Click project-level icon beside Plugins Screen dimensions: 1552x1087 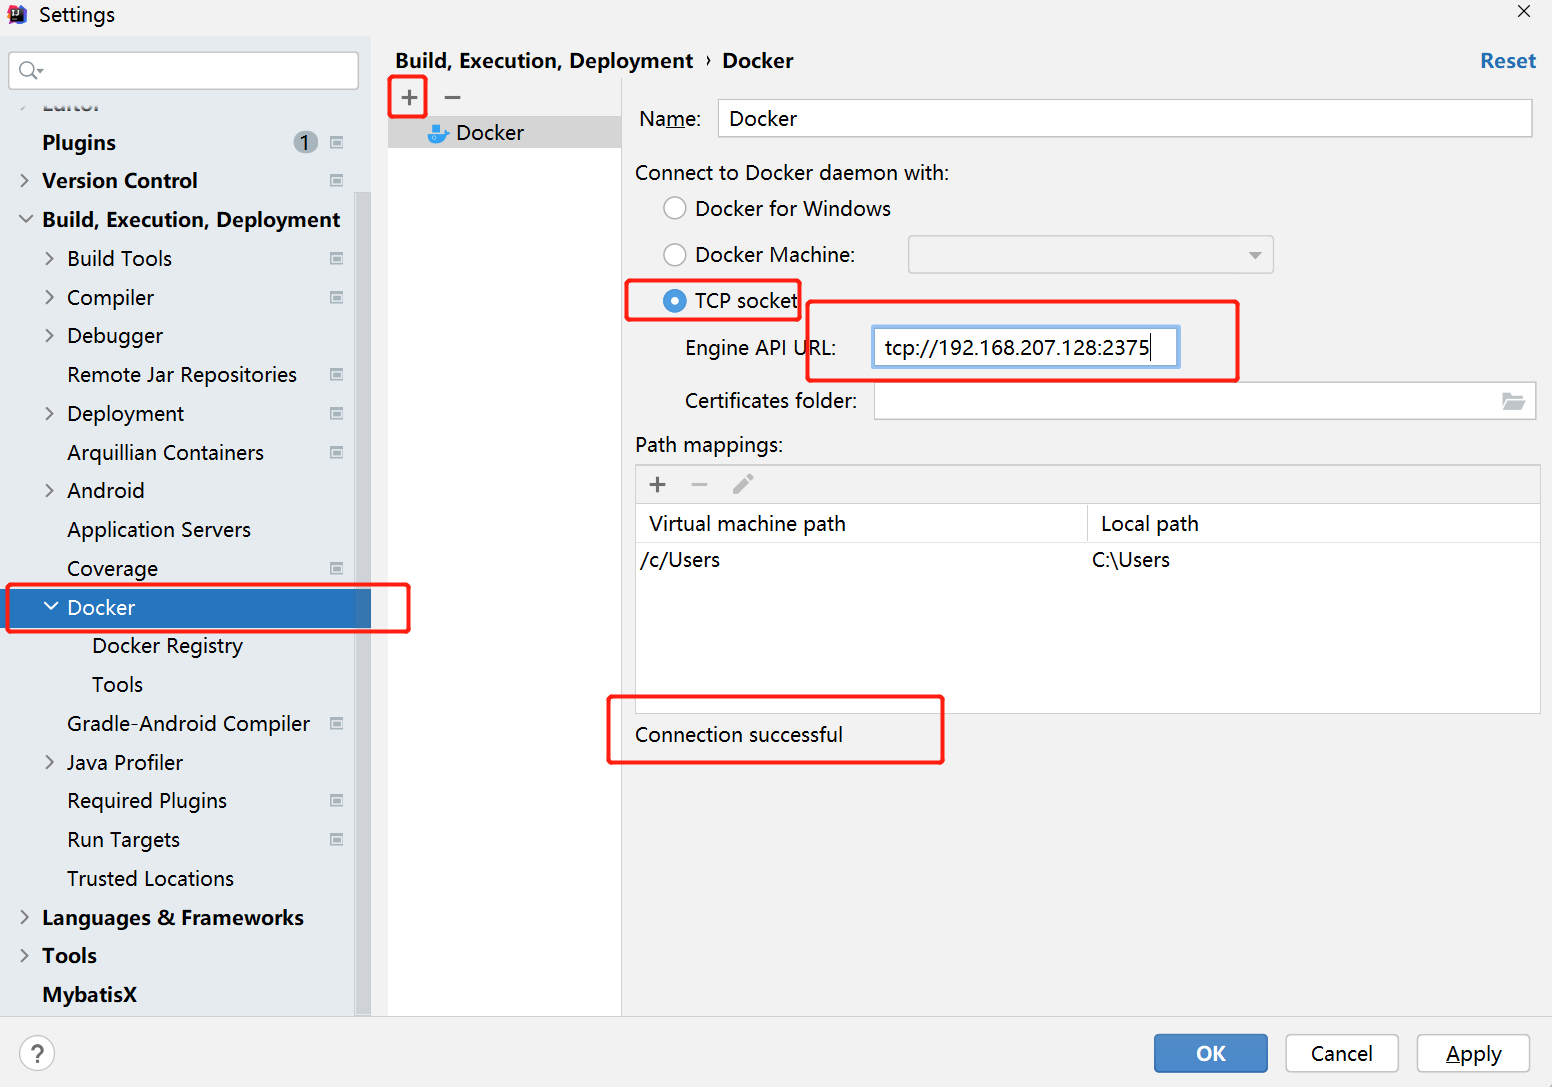coord(337,142)
